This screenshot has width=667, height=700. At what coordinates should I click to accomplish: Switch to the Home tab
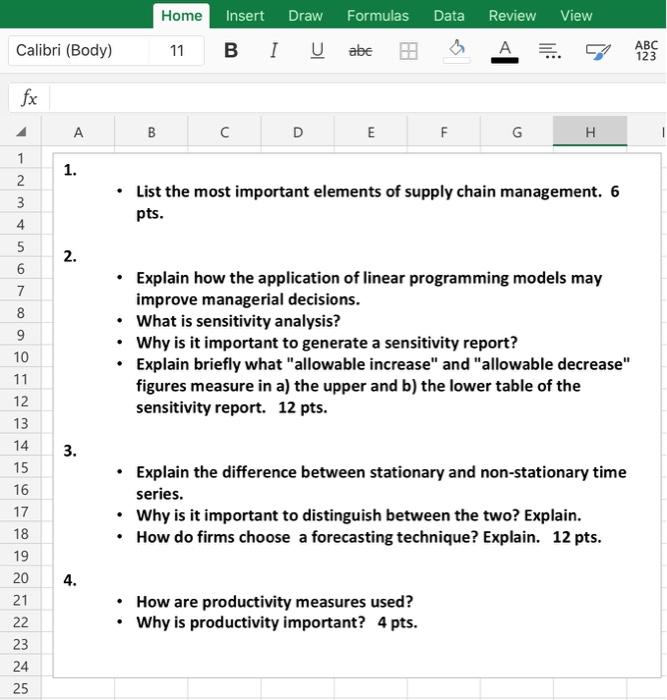click(x=181, y=16)
